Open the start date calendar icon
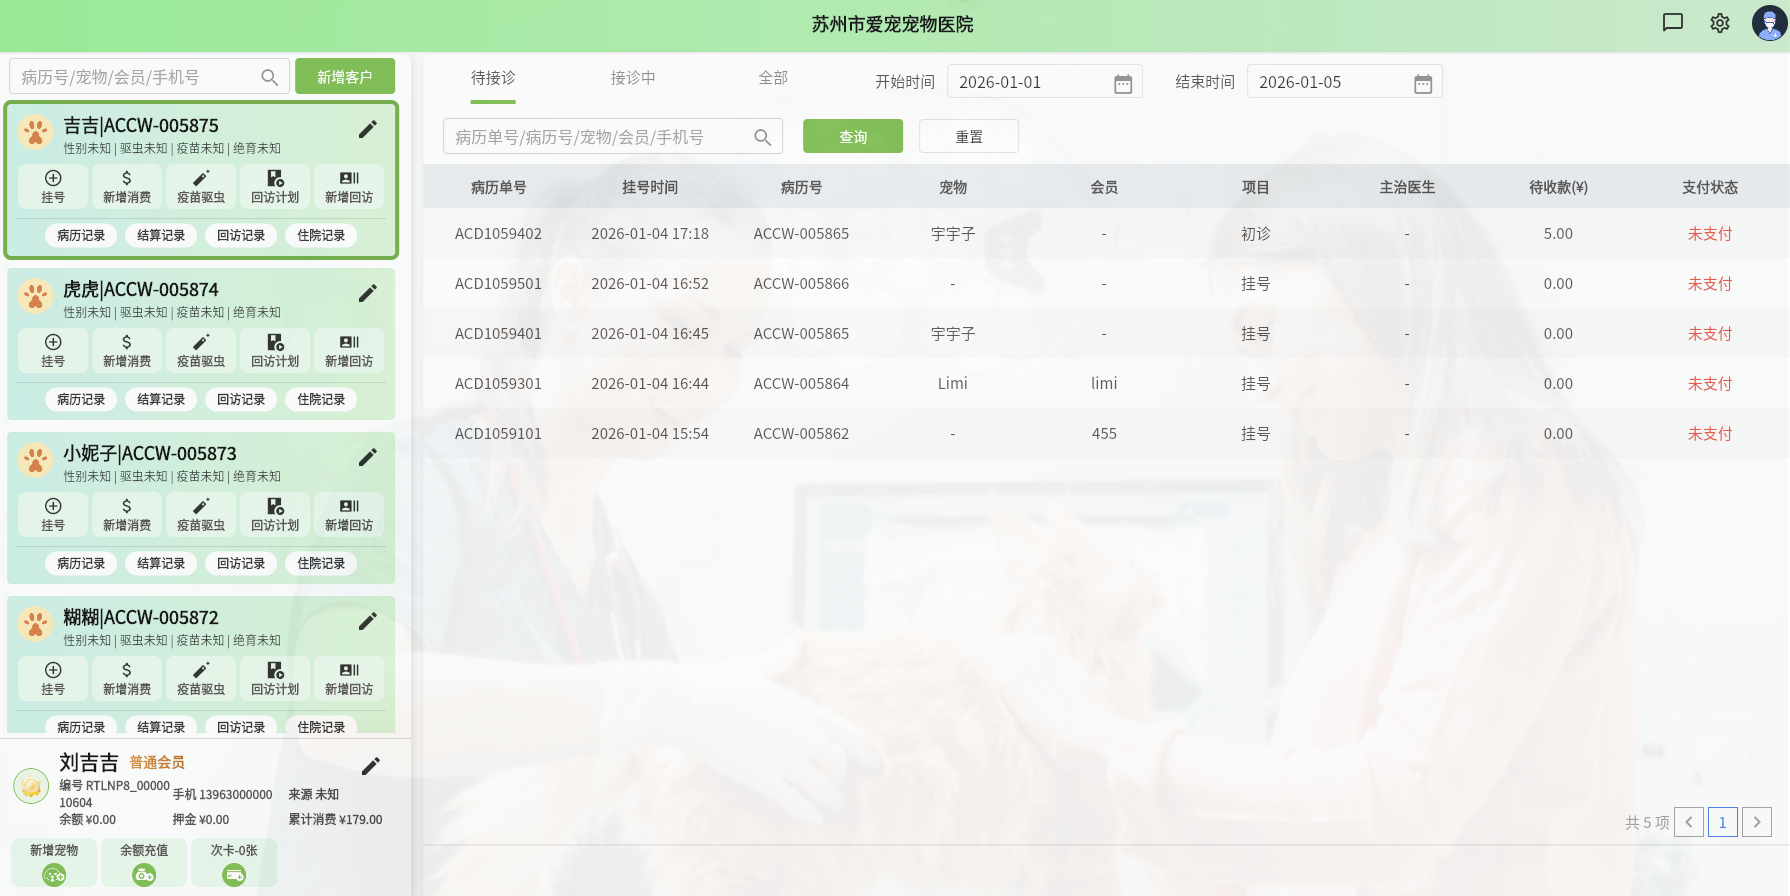This screenshot has width=1790, height=896. coord(1123,83)
